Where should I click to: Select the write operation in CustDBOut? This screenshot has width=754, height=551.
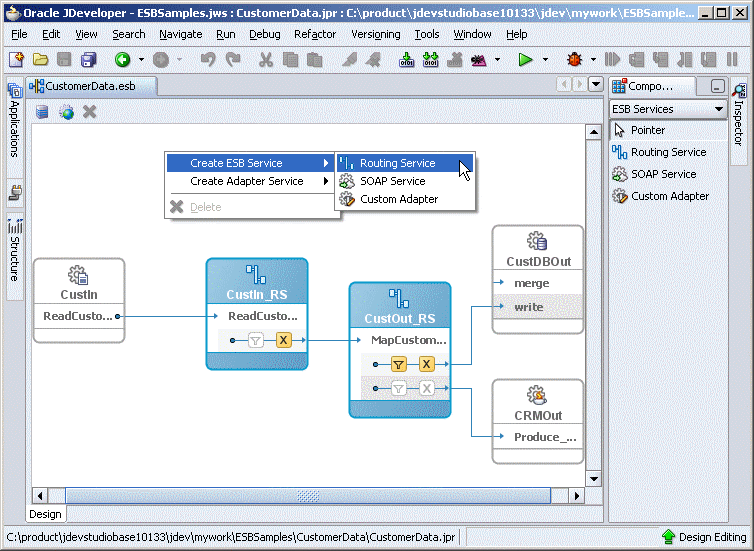tap(538, 307)
